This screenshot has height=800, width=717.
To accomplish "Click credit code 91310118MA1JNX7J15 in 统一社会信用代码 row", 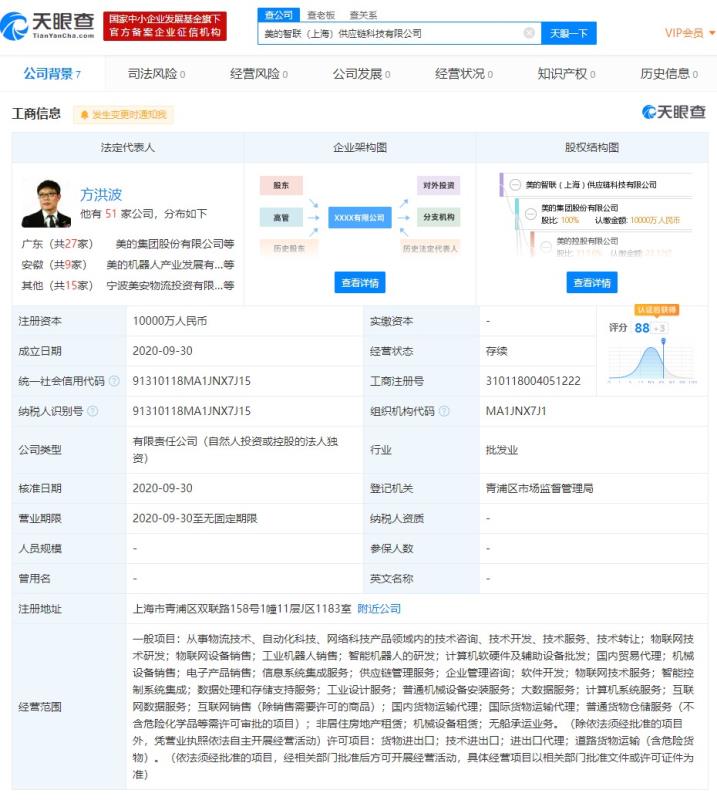I will 191,381.
